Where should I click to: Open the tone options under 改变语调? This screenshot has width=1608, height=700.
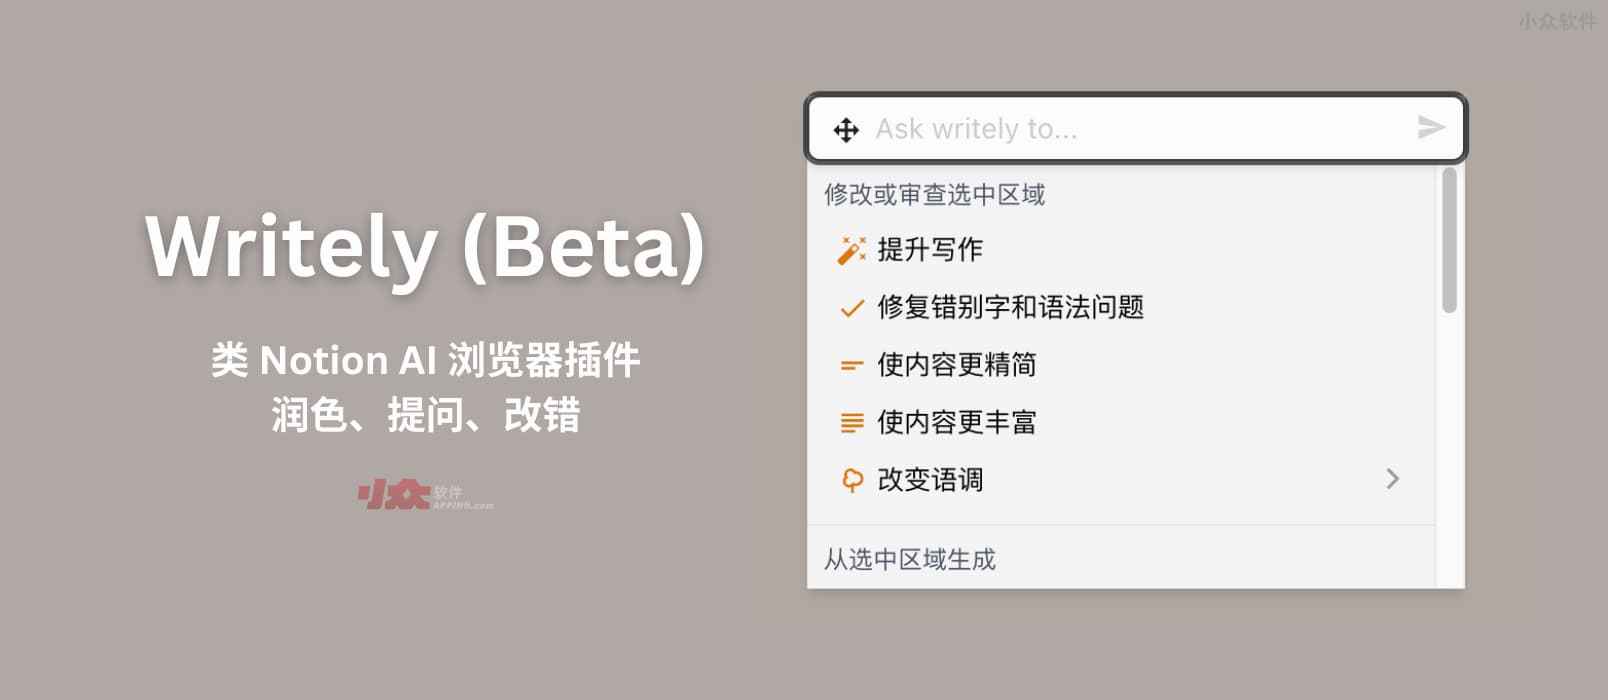click(930, 478)
